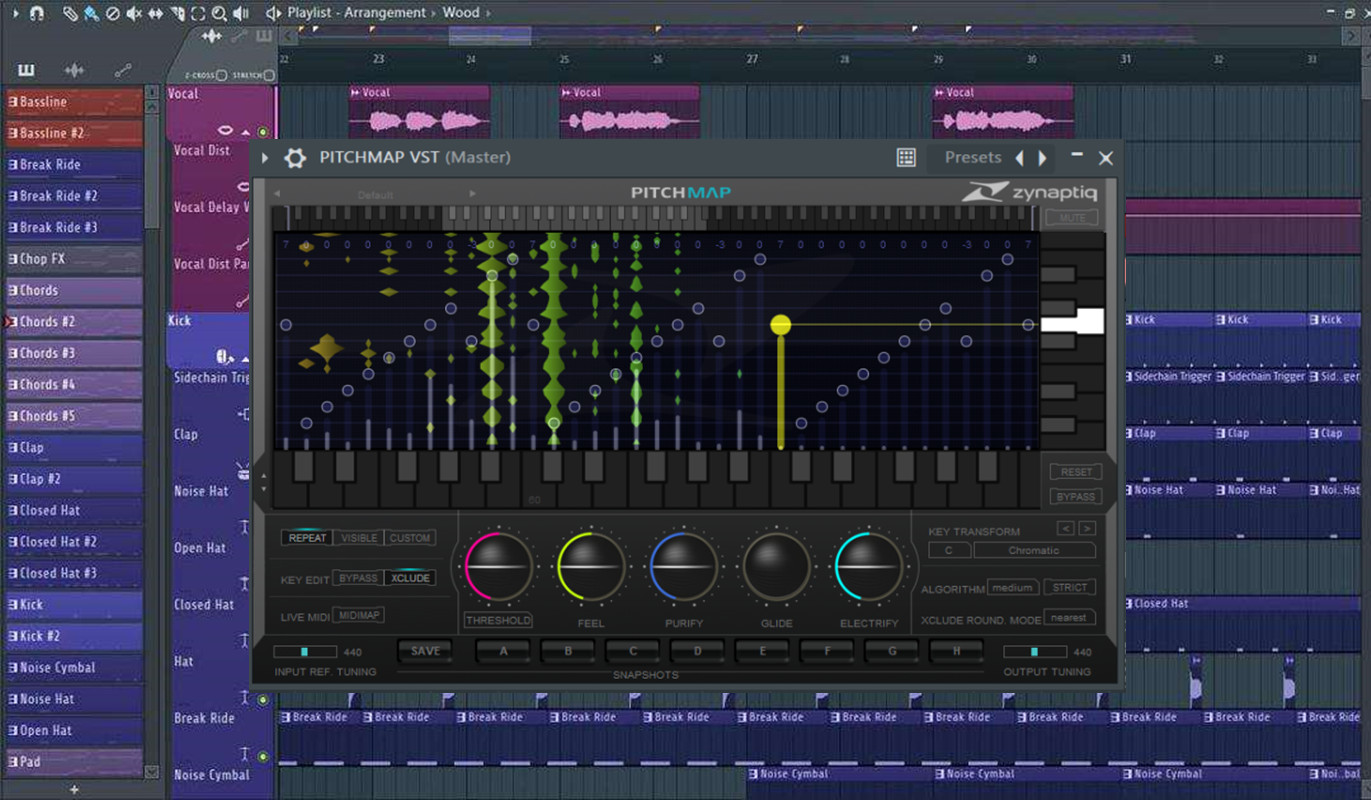Open the Xclude round mode nearest dropdown
The image size is (1371, 800).
1069,617
